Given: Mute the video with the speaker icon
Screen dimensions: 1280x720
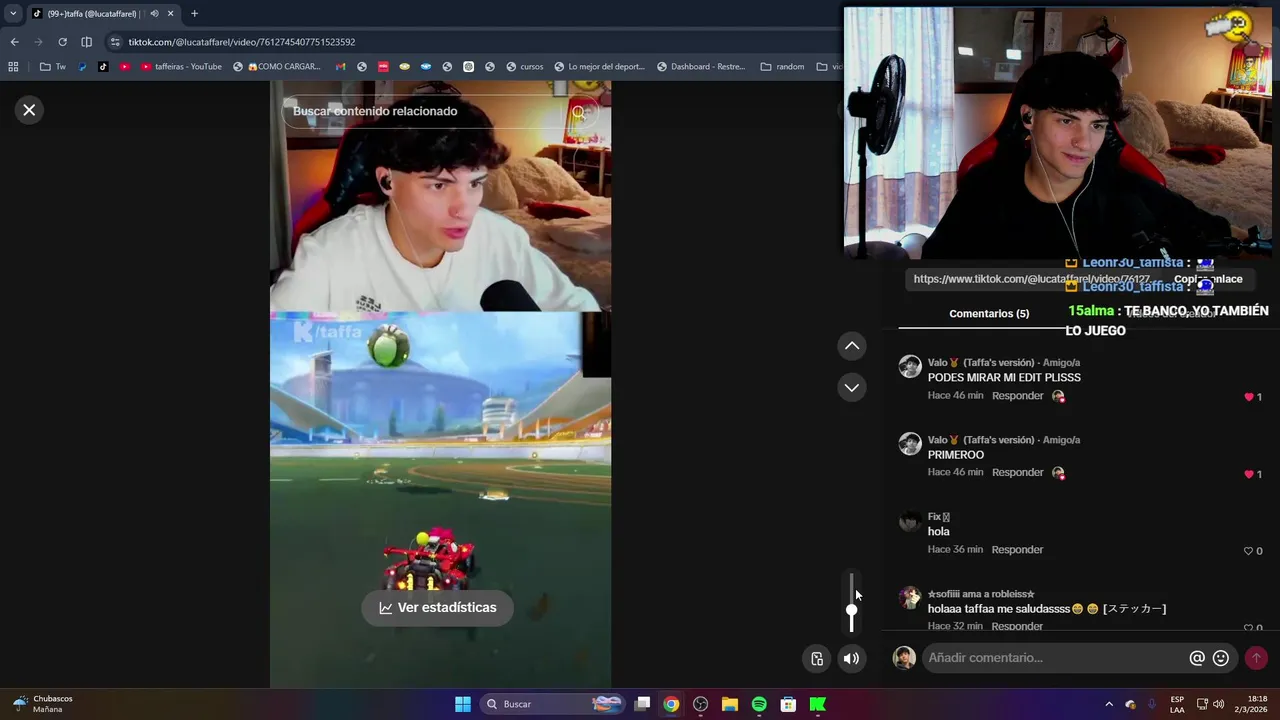Looking at the screenshot, I should click(x=851, y=658).
